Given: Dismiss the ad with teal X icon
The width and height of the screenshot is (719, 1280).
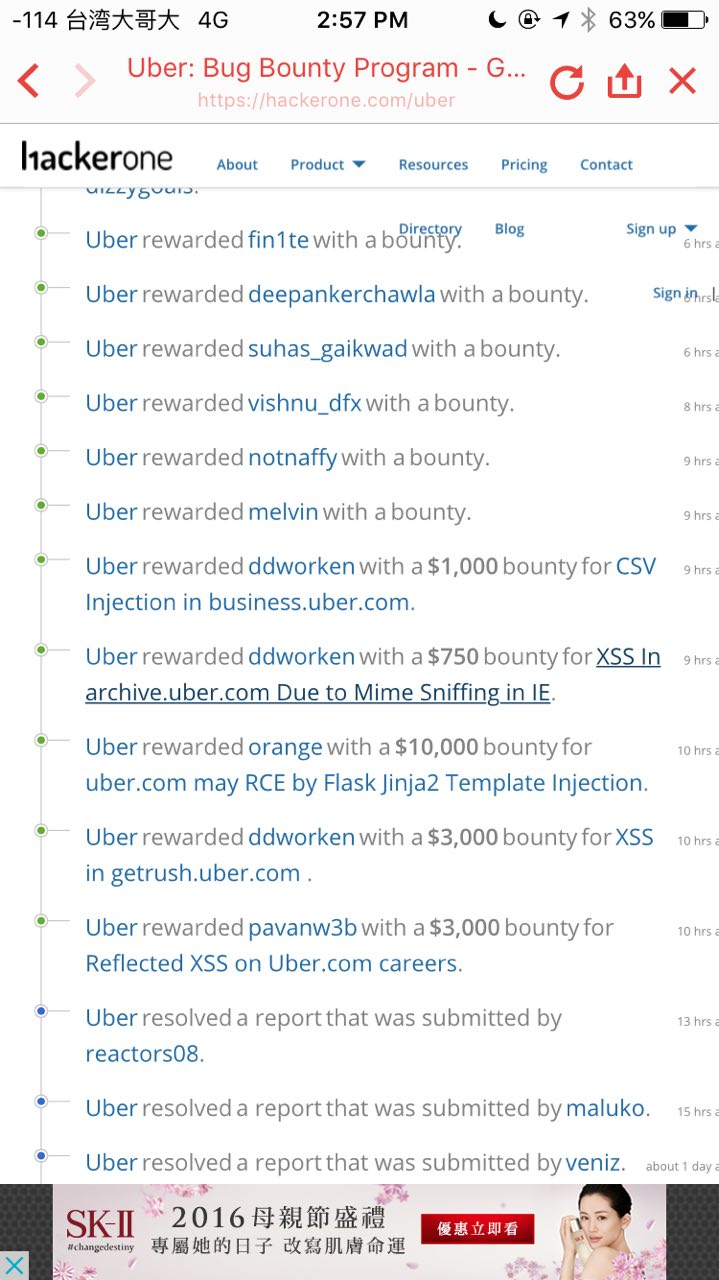Looking at the screenshot, I should point(14,1266).
